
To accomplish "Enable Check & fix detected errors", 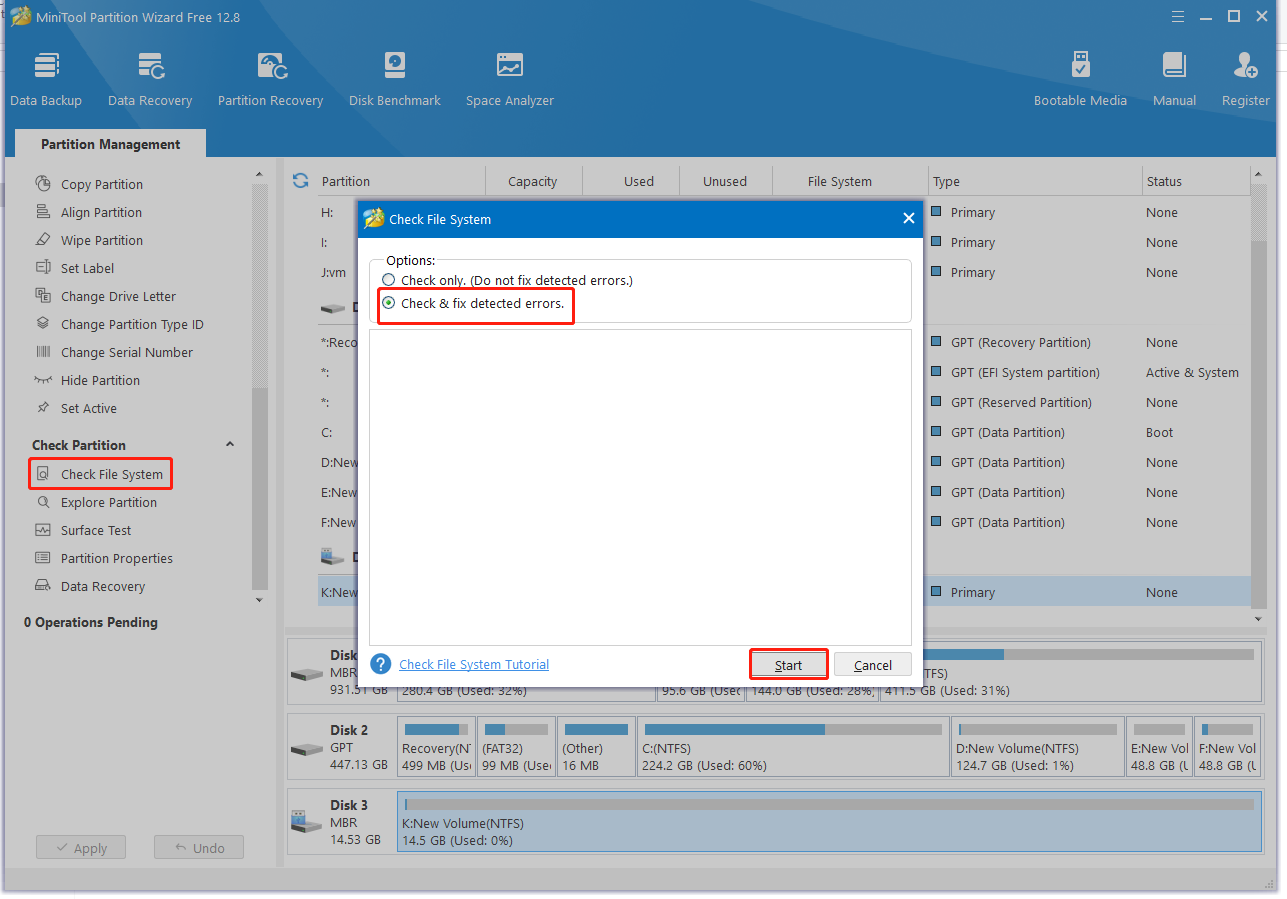I will coord(388,302).
